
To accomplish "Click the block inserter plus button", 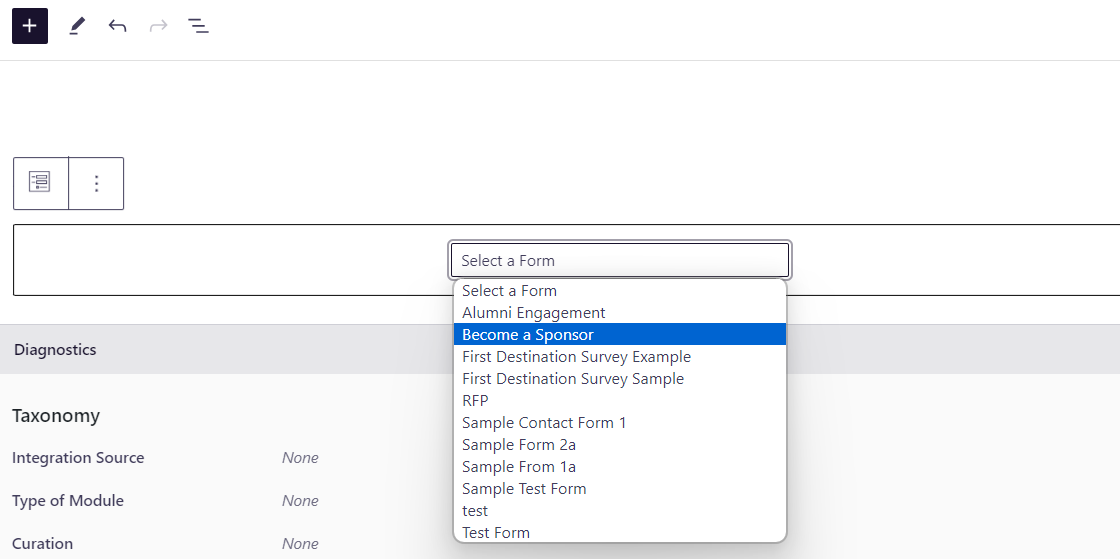I will click(30, 26).
